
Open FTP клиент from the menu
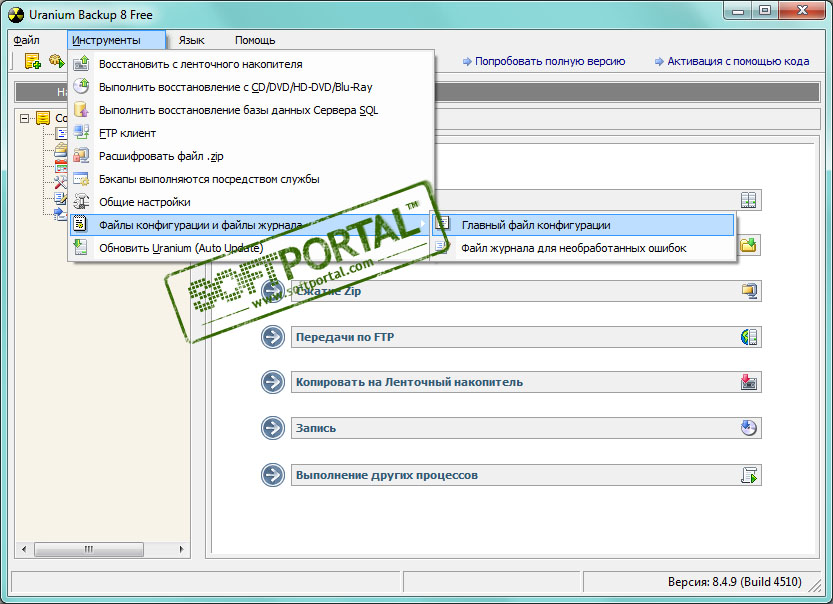click(251, 133)
